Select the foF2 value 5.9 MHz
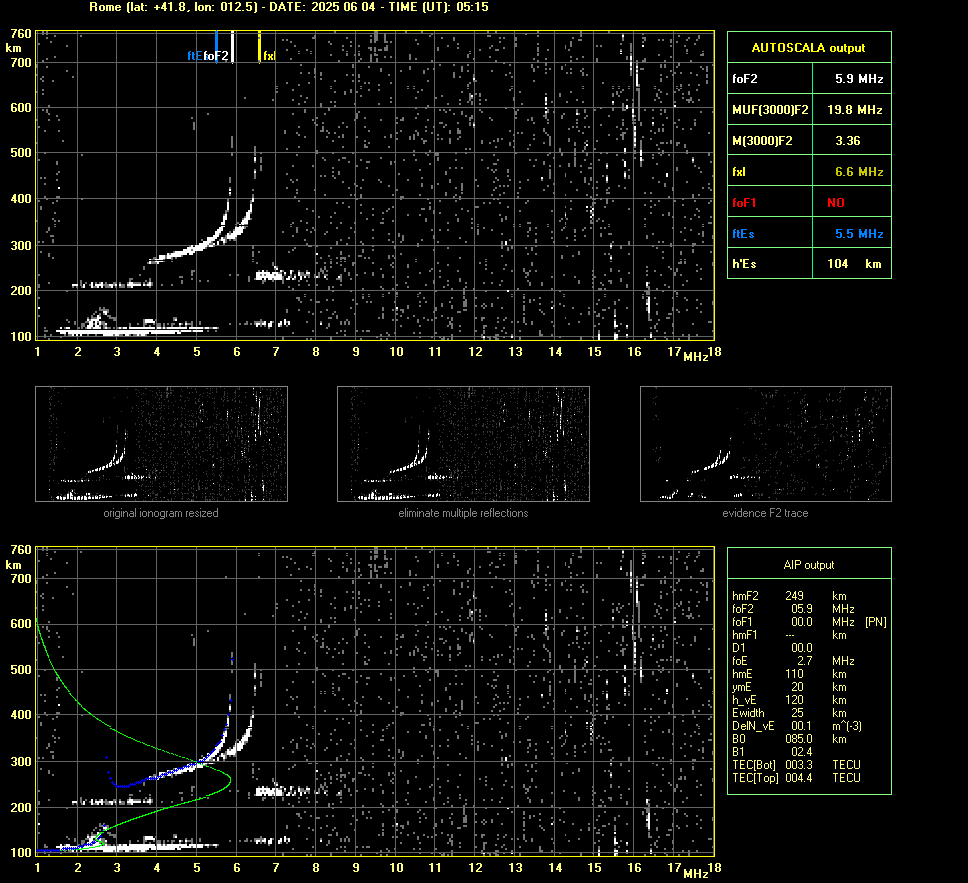968x883 pixels. pos(859,78)
